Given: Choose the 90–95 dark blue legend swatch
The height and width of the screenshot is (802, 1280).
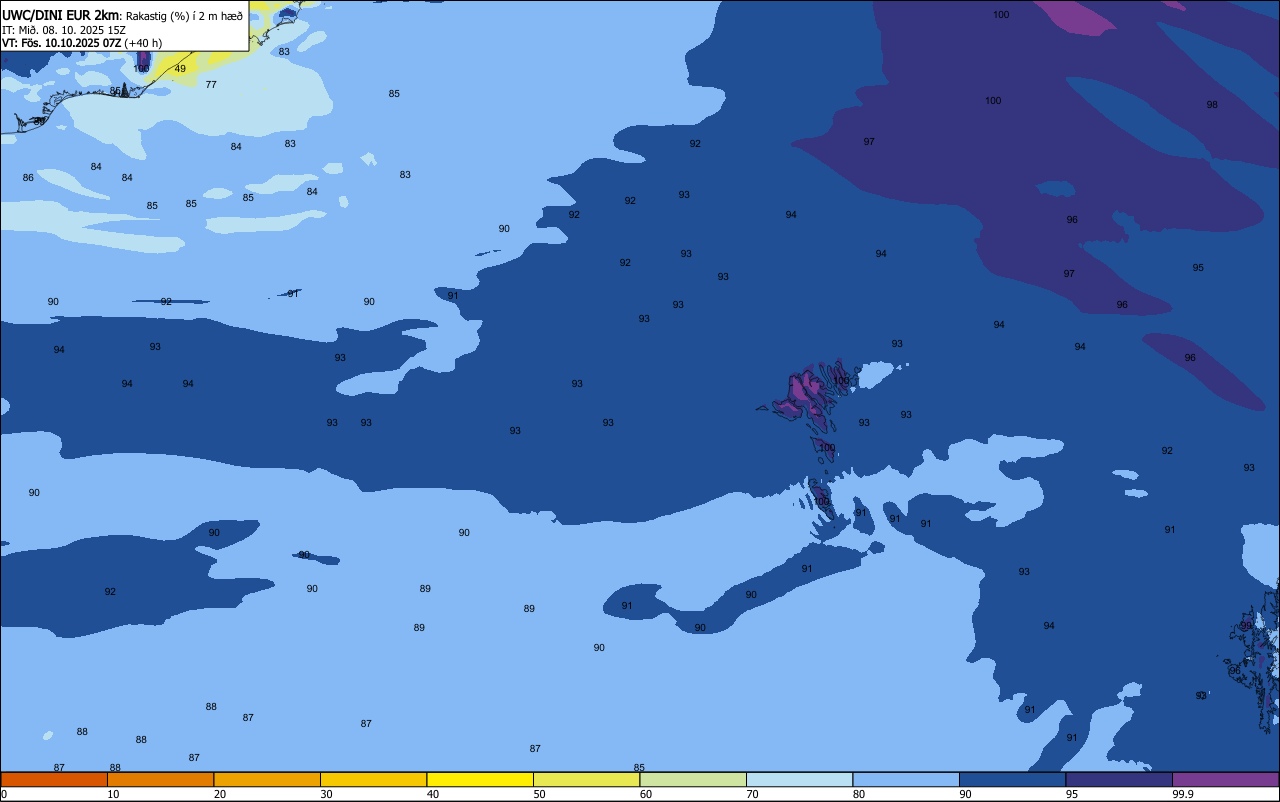Looking at the screenshot, I should click(1012, 779).
